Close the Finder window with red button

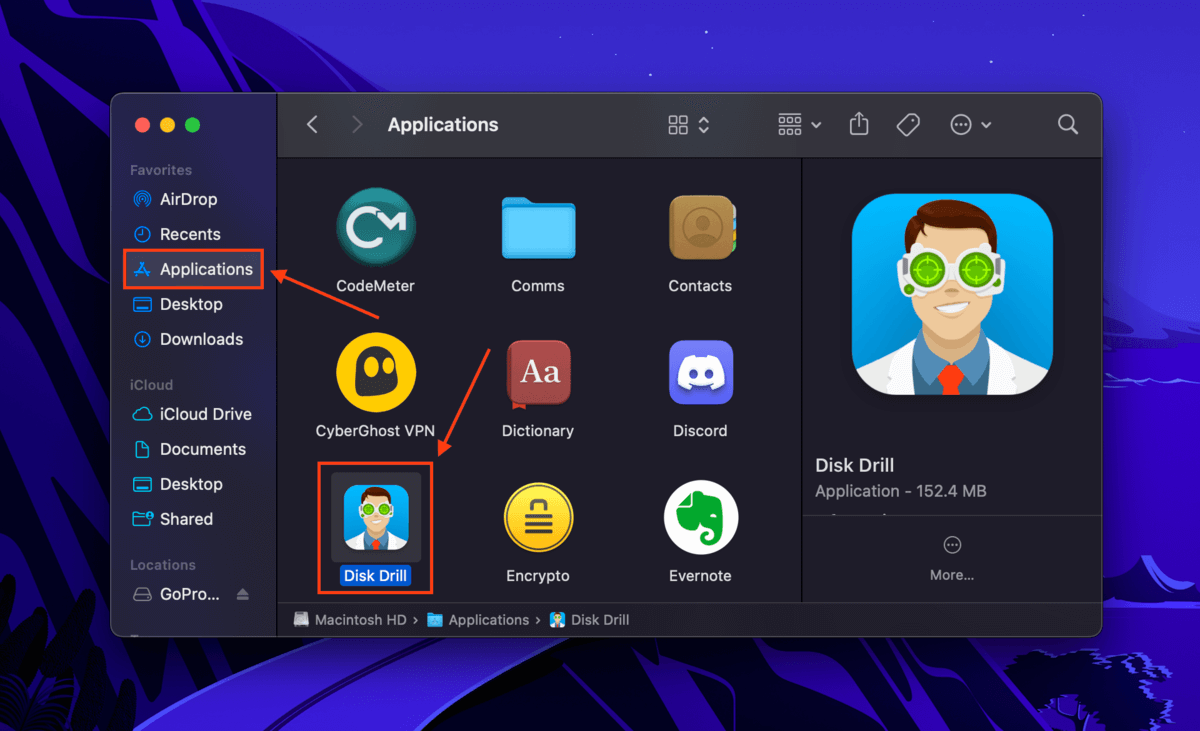[142, 125]
